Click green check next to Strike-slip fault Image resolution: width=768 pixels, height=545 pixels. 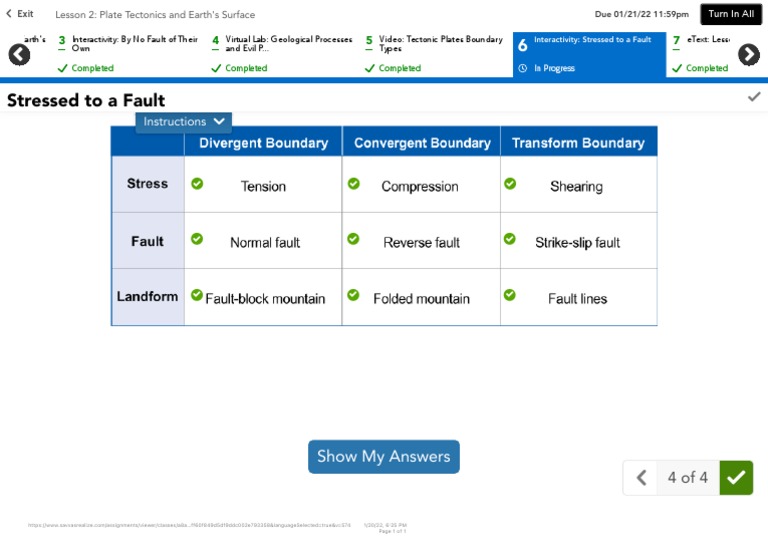510,239
